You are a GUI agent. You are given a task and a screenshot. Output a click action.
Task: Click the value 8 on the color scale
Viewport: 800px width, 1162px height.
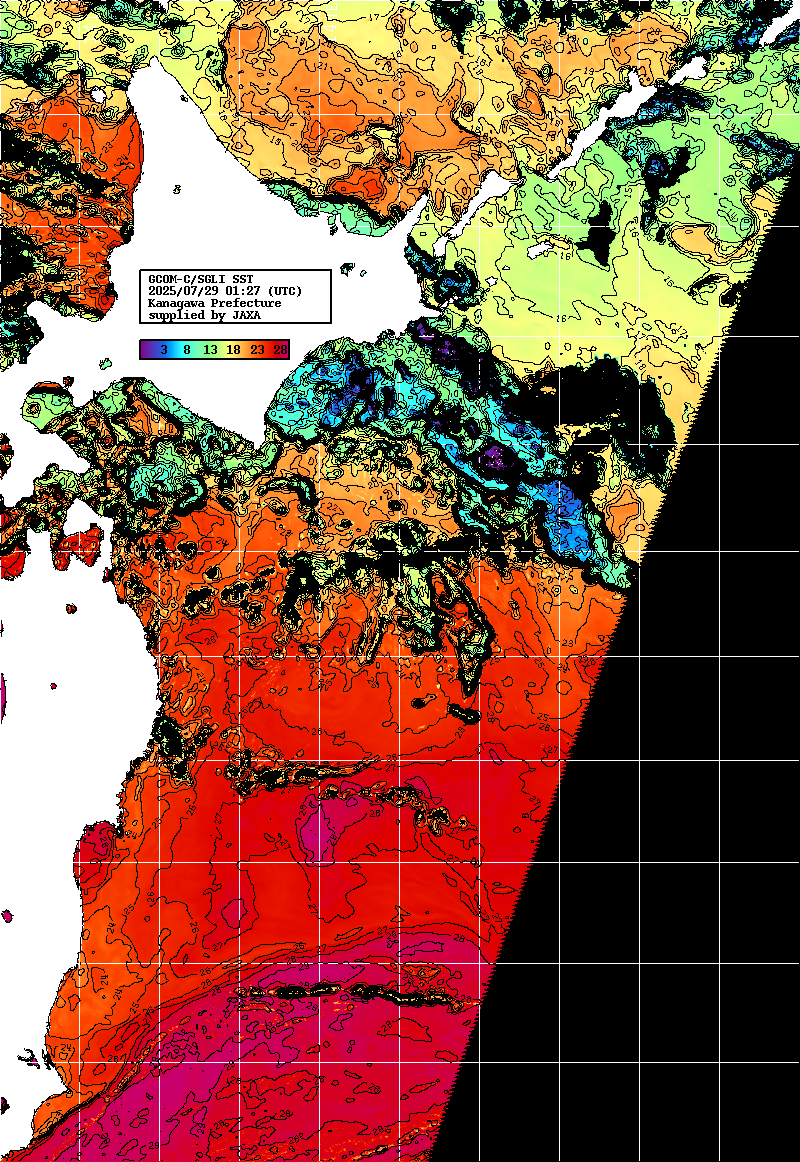click(187, 350)
